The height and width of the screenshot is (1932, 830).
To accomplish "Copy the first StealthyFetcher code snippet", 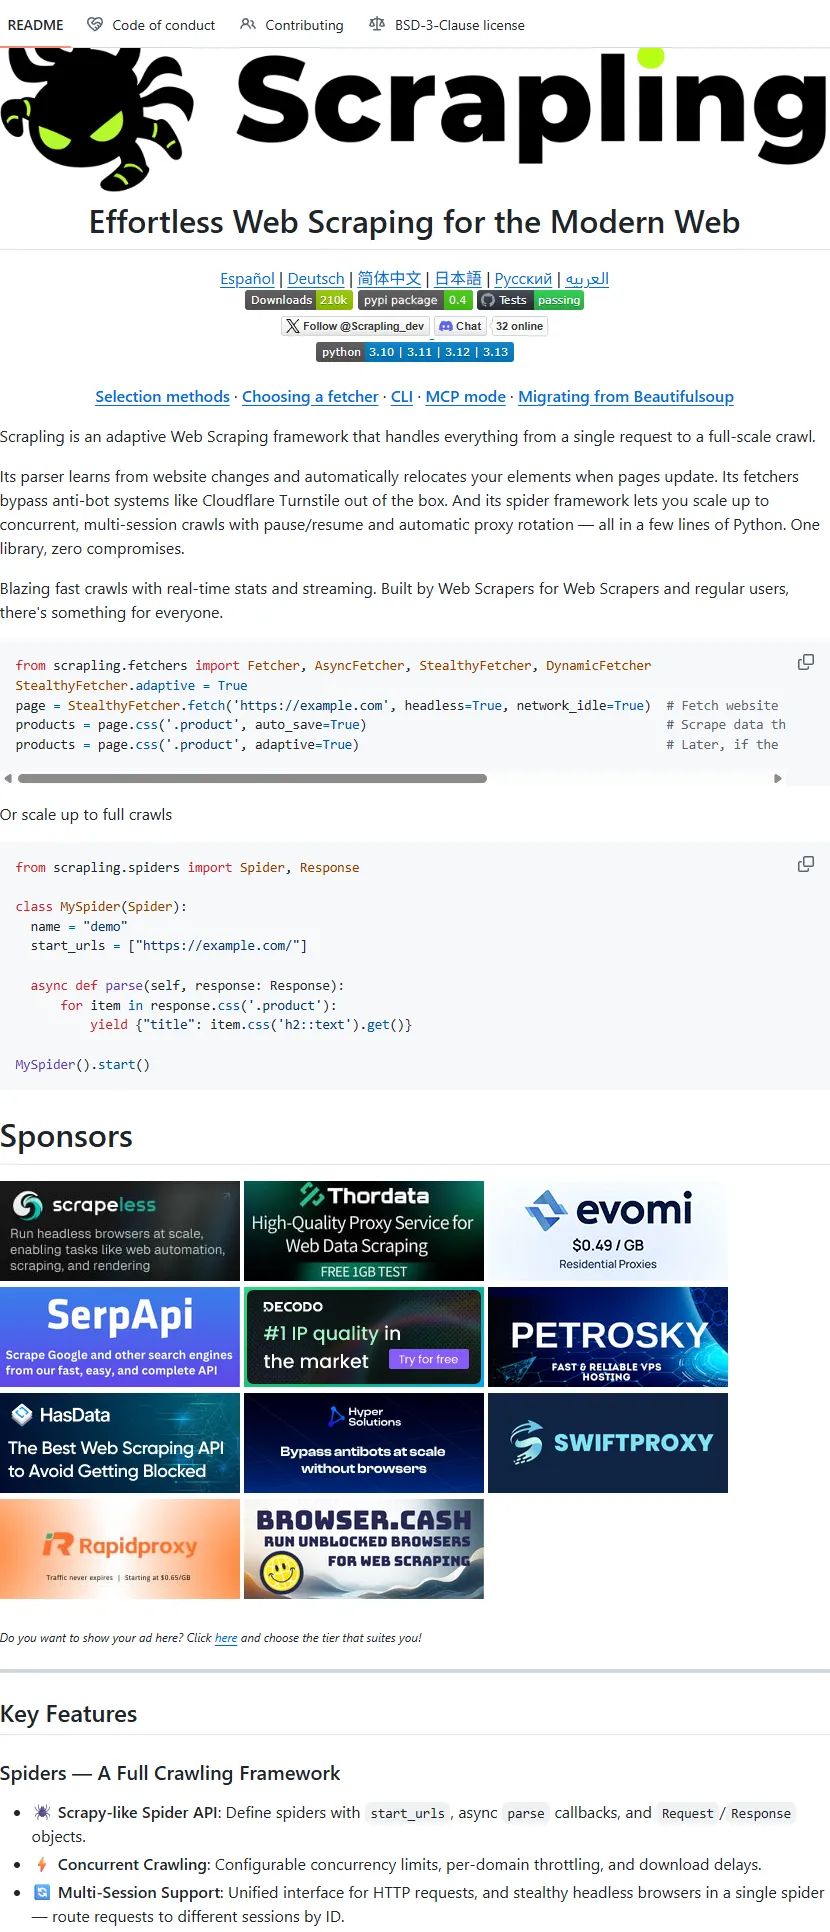I will point(805,662).
